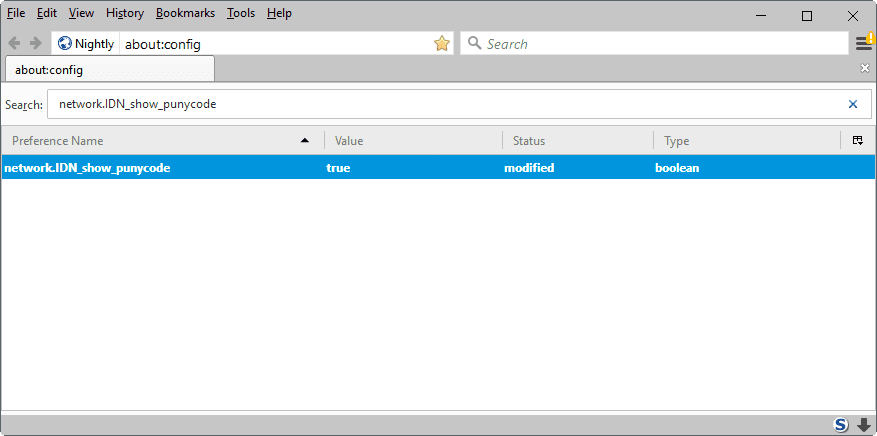The width and height of the screenshot is (877, 436).
Task: Open the View menu
Action: [x=82, y=13]
